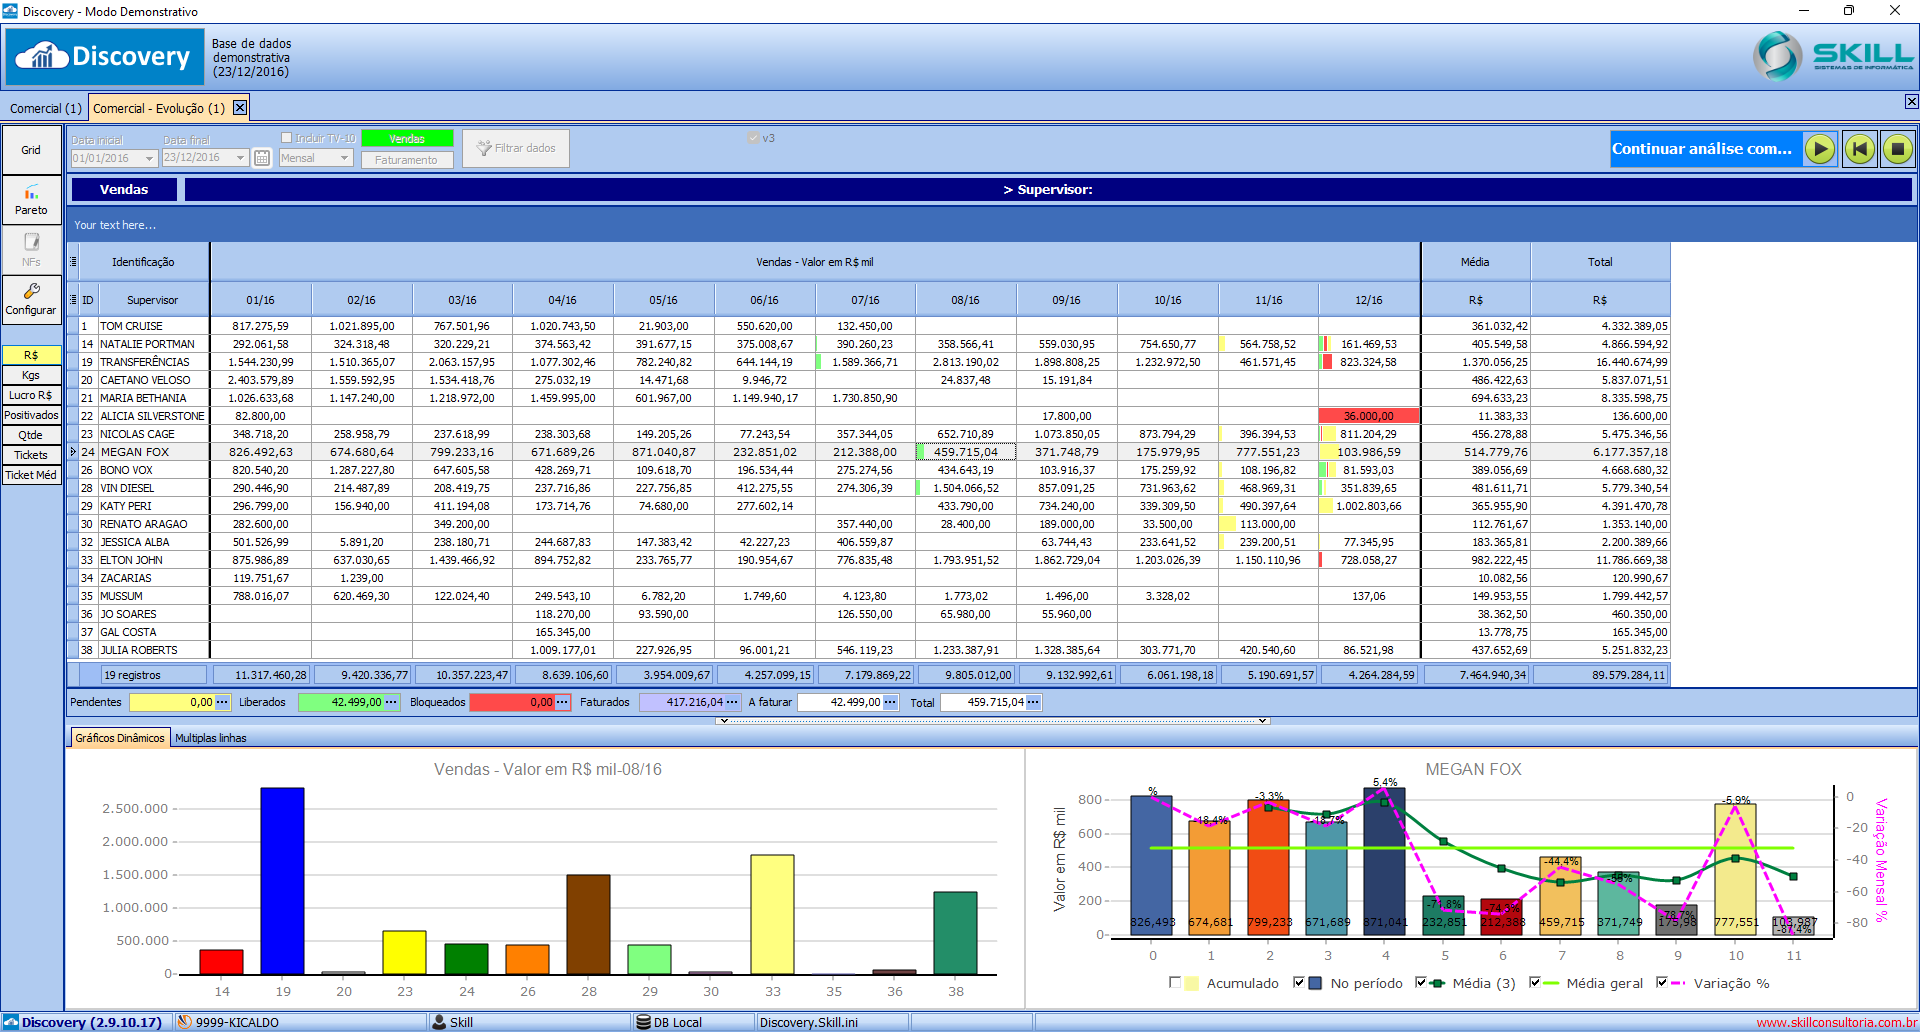The image size is (1920, 1032).
Task: Click the 9999-KICALDO status bar icon
Action: point(184,1022)
